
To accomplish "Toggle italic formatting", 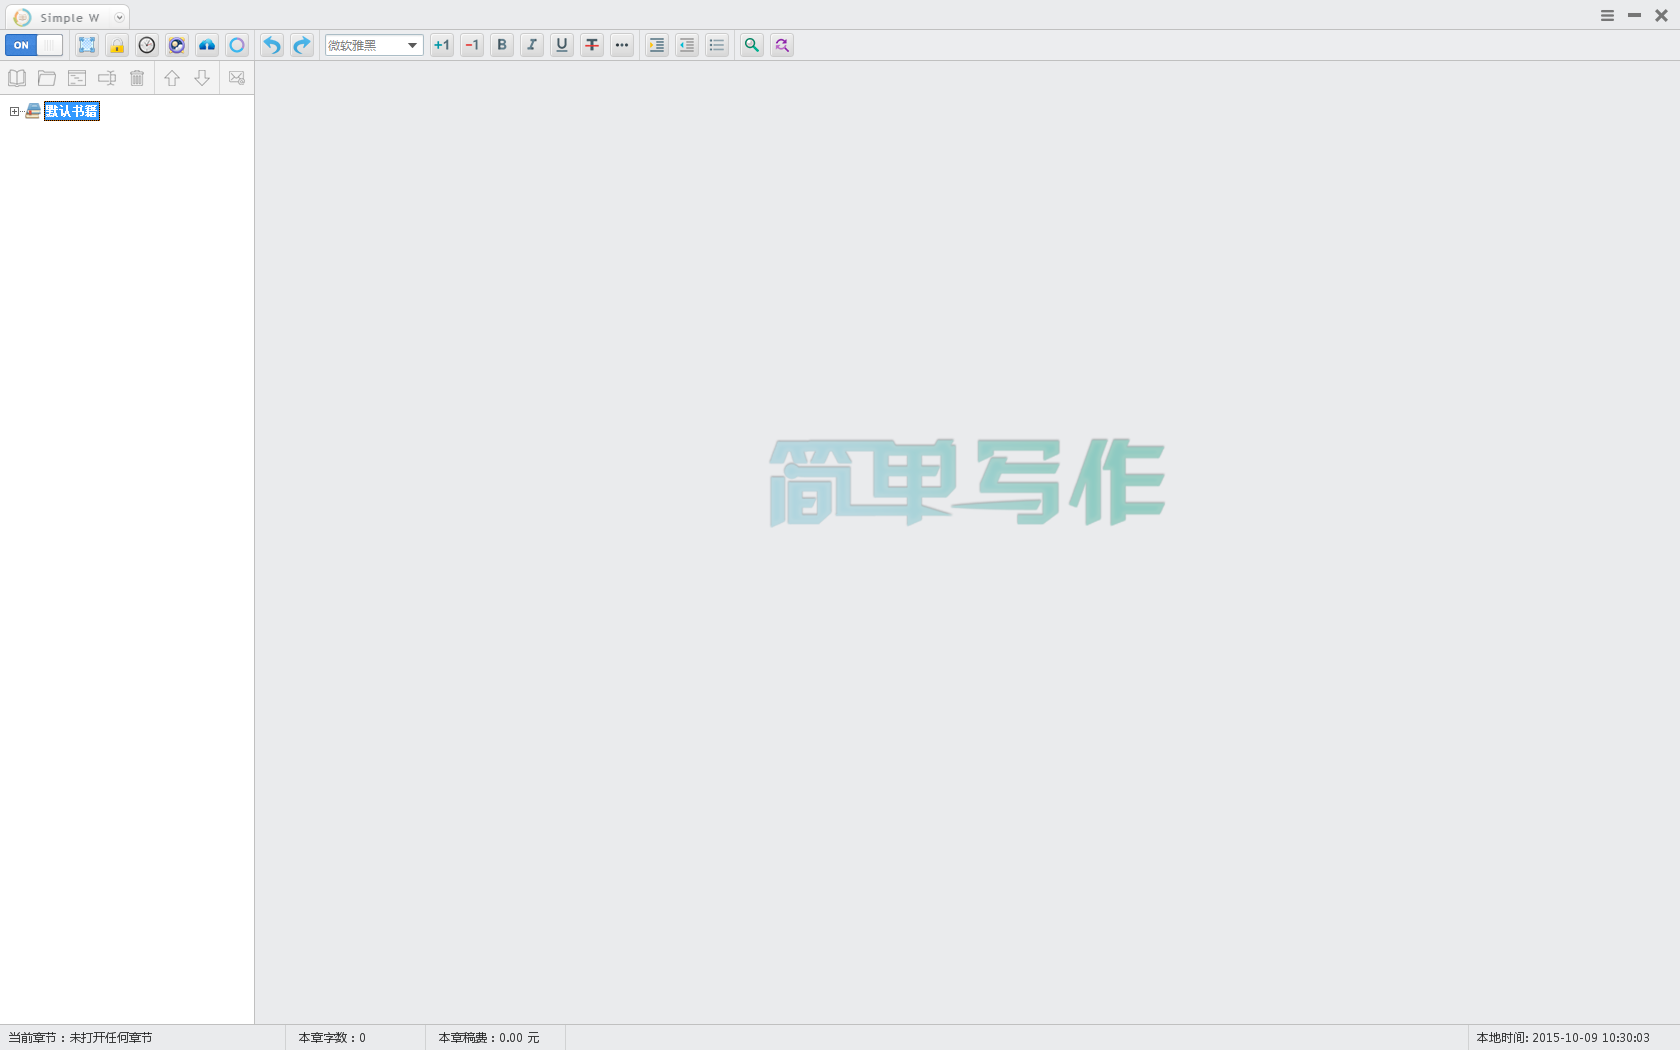I will coord(532,45).
